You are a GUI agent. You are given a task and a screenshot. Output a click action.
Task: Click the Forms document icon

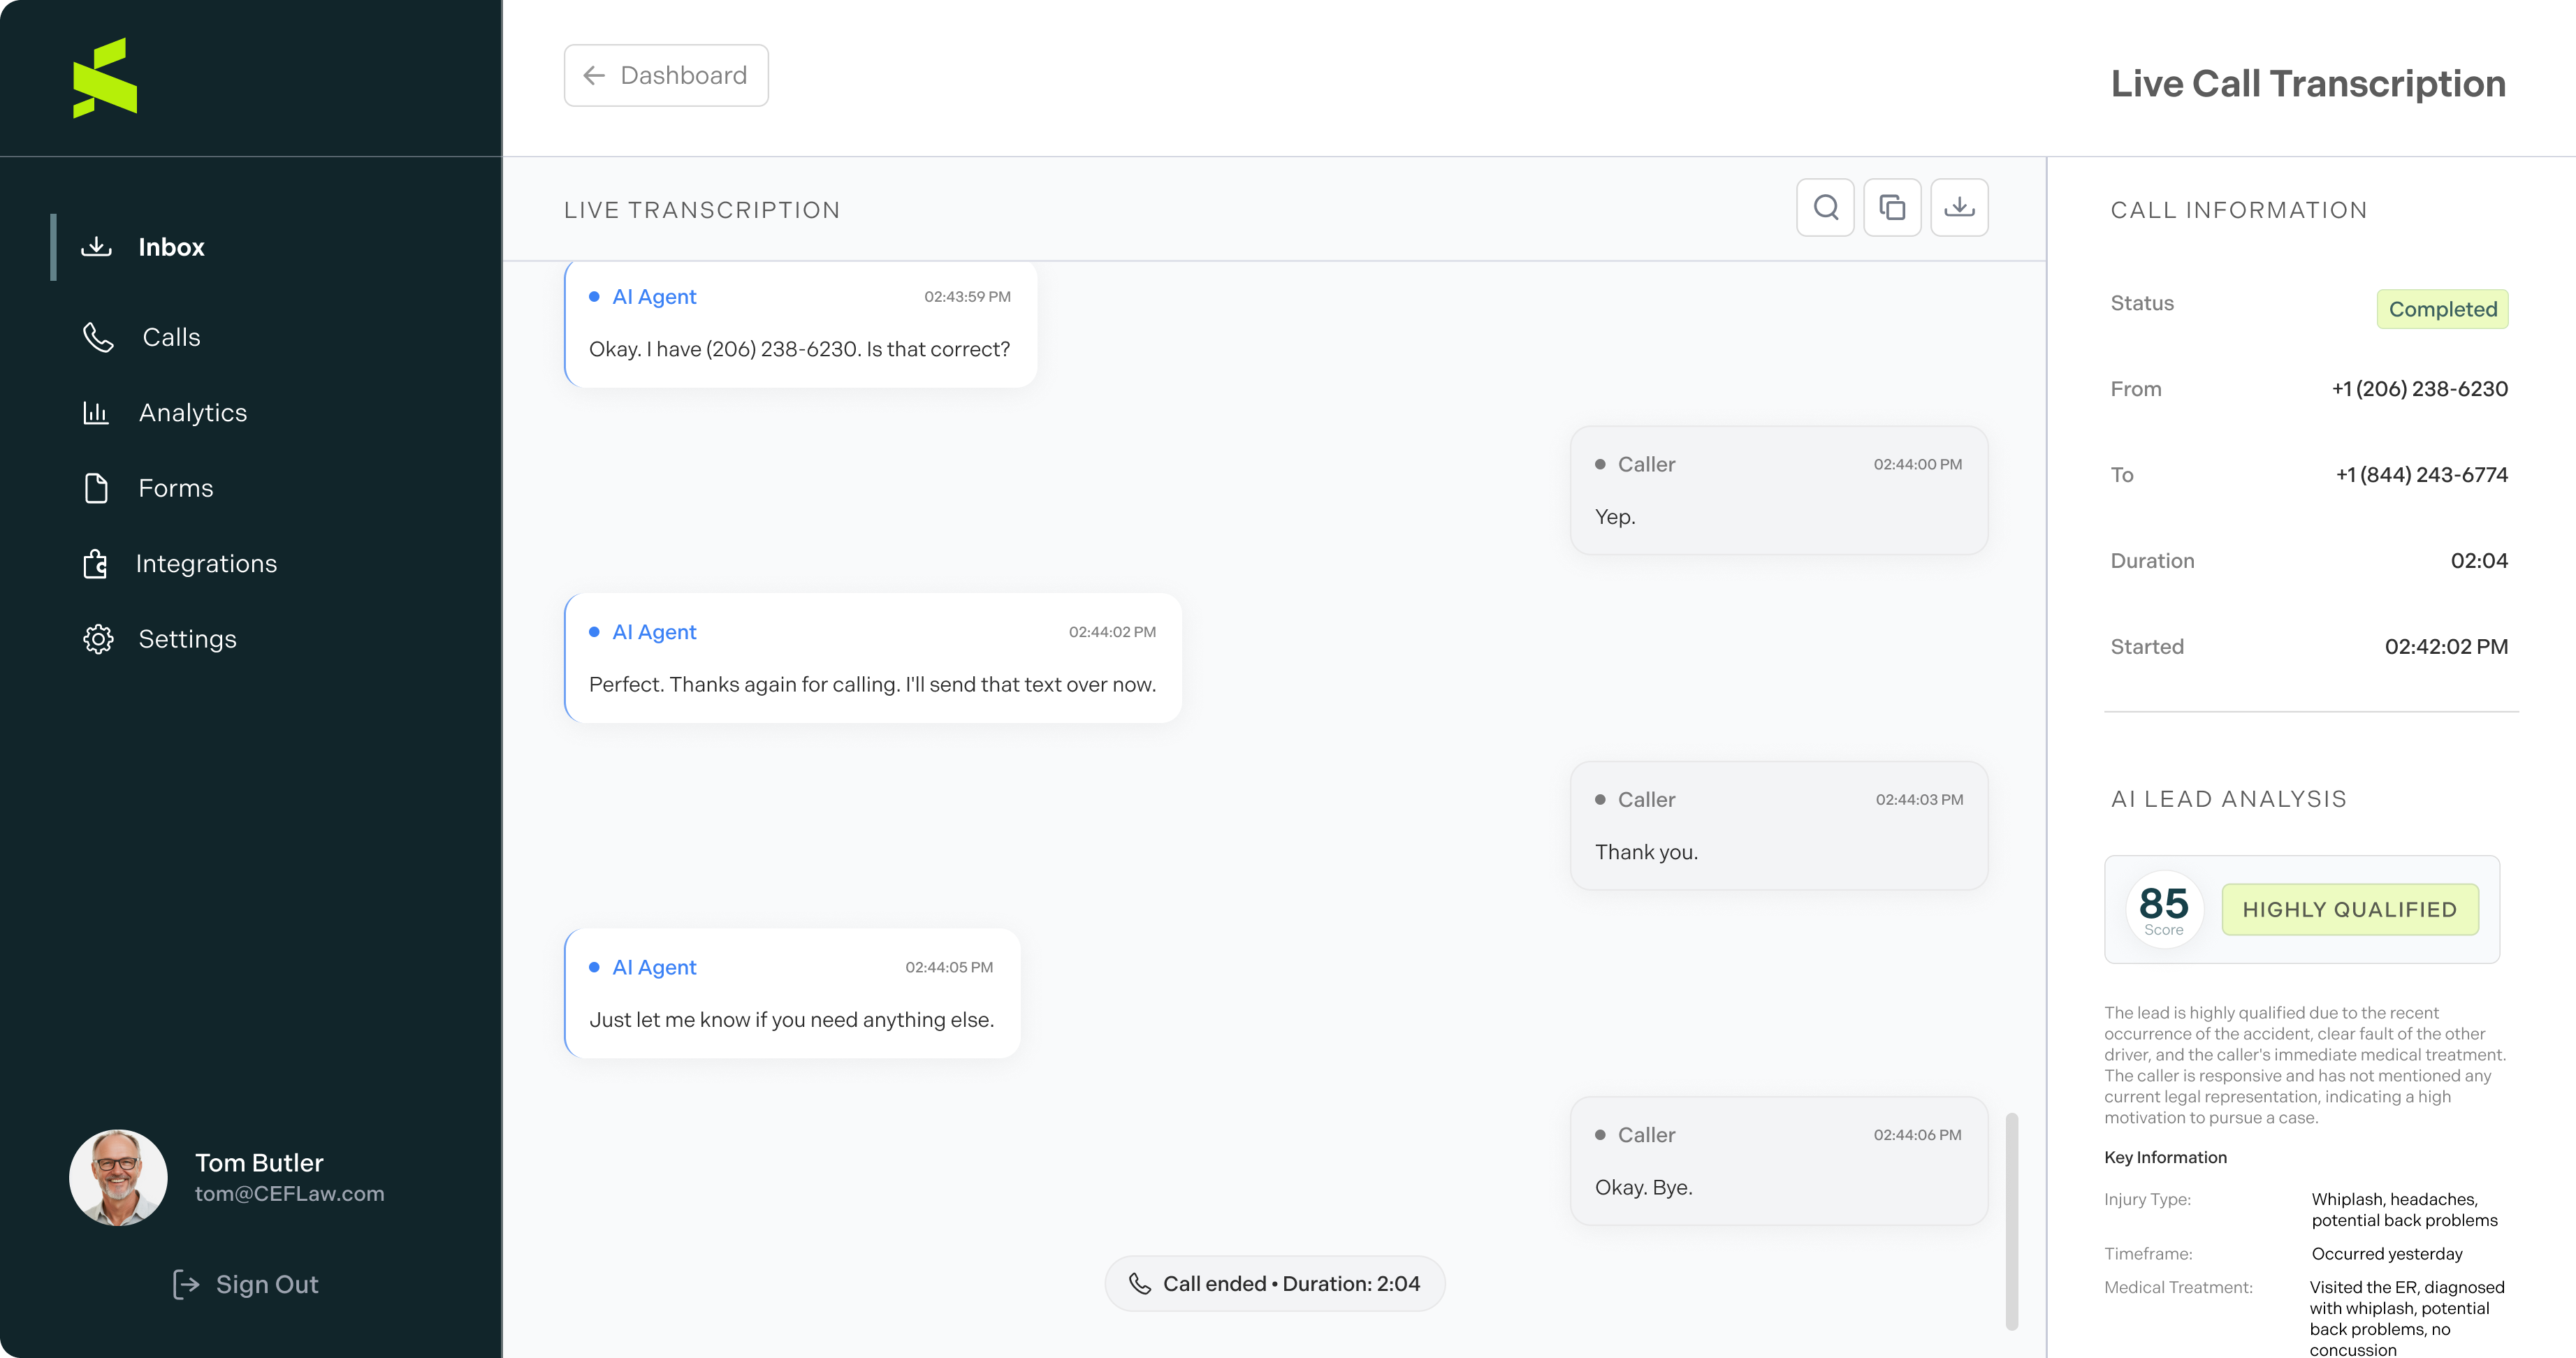coord(96,488)
